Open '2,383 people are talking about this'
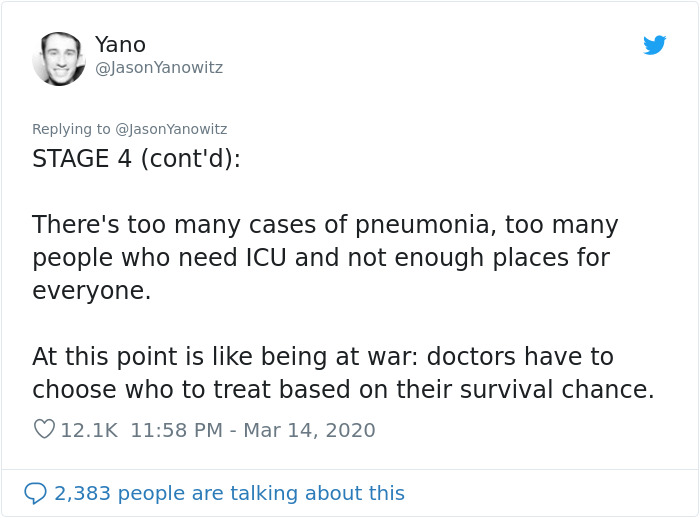The height and width of the screenshot is (518, 700). coord(229,493)
